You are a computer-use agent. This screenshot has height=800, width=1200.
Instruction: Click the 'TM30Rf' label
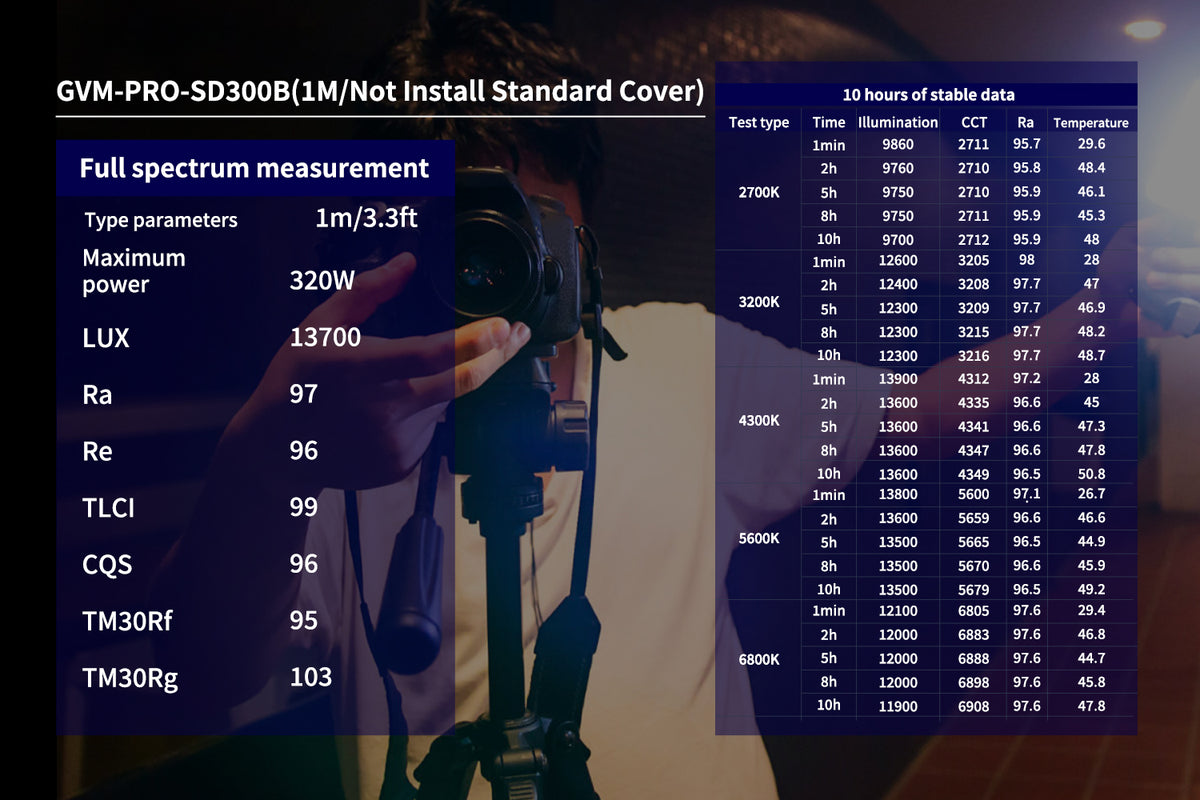click(127, 622)
